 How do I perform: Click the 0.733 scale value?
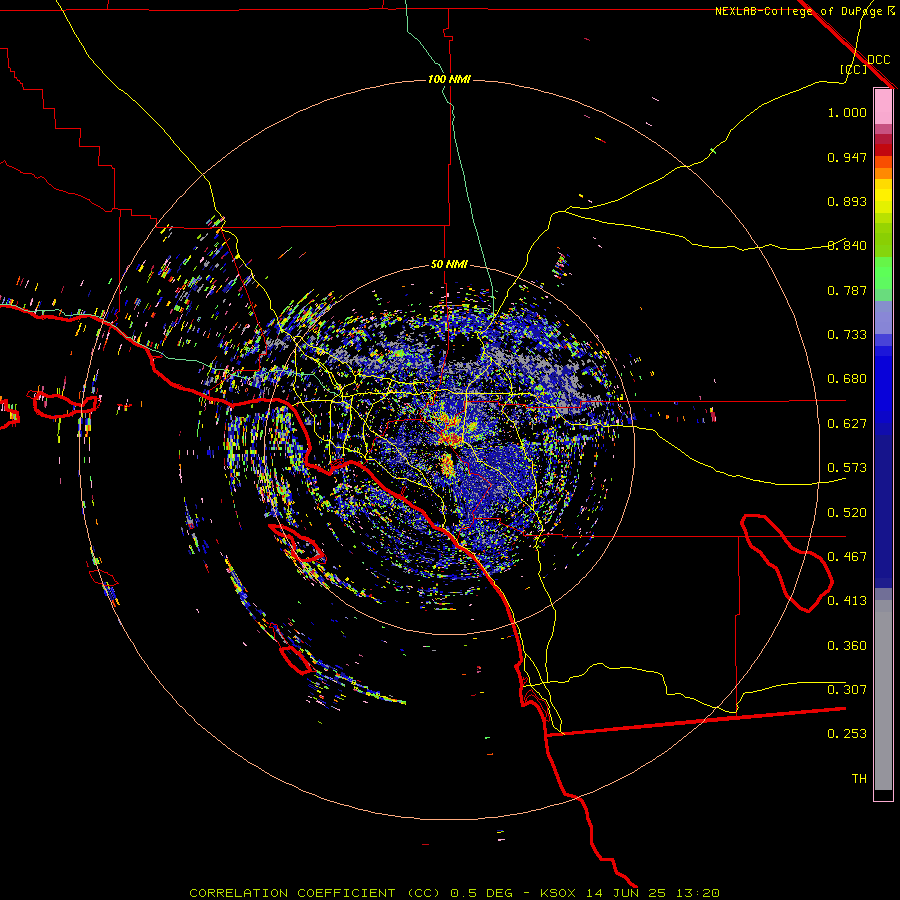click(x=847, y=335)
